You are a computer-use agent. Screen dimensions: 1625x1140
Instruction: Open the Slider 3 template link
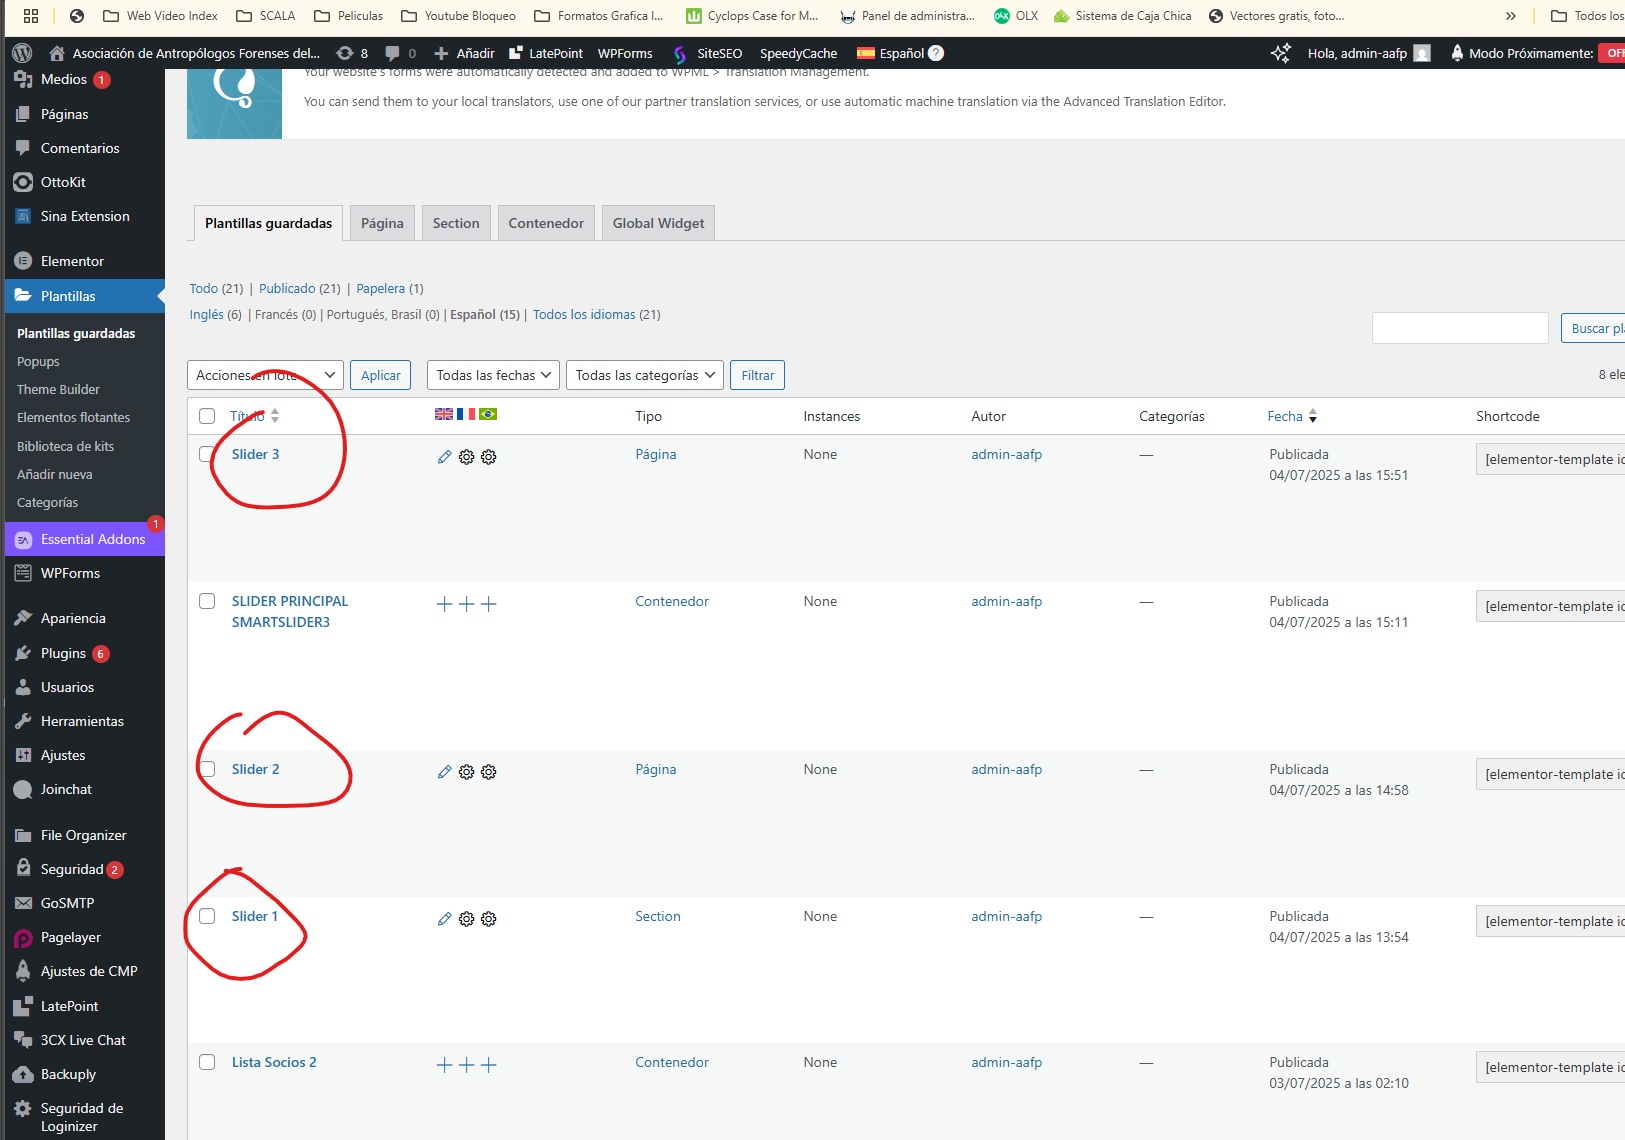pos(255,454)
